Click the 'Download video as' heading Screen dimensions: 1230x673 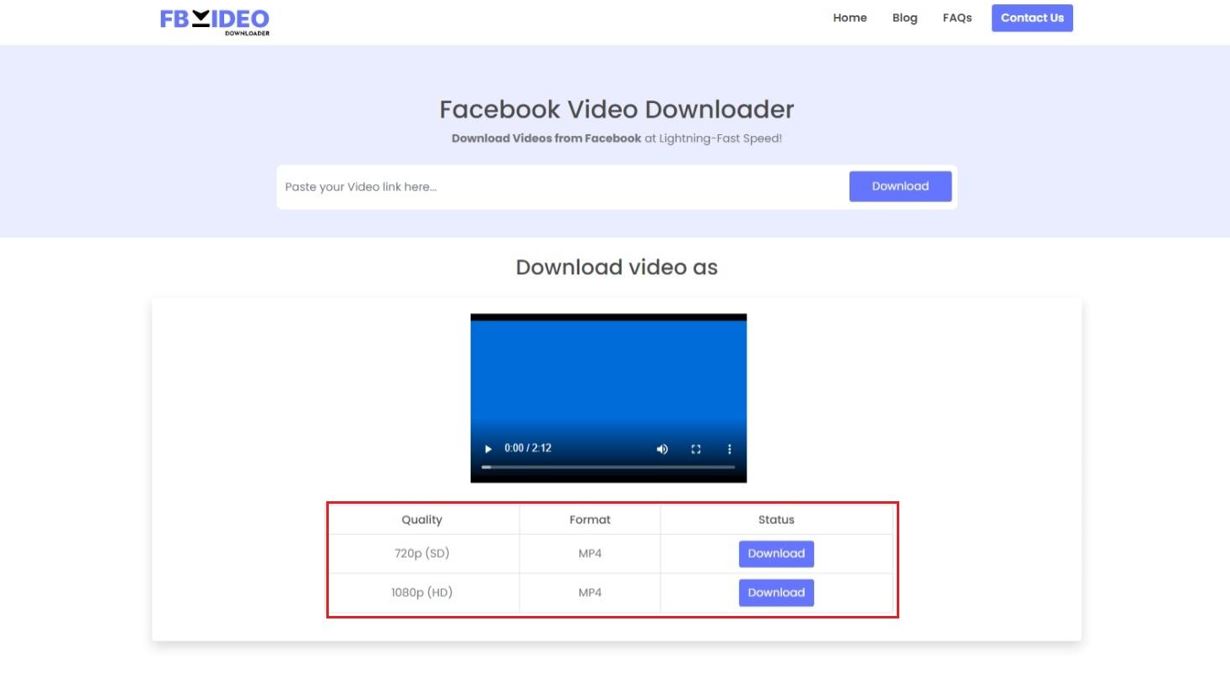coord(616,267)
